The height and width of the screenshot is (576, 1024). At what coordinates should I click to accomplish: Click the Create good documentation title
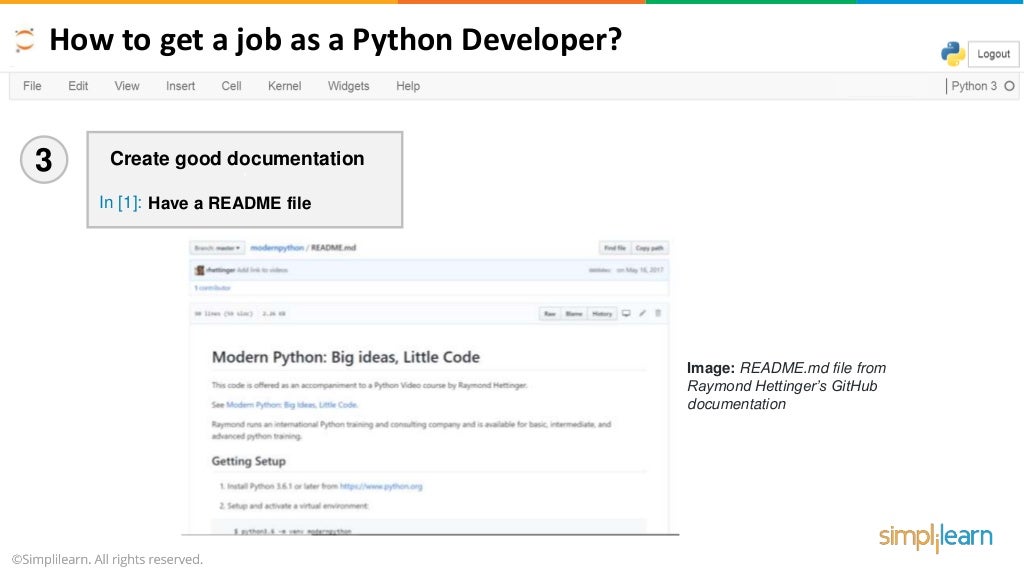(237, 159)
